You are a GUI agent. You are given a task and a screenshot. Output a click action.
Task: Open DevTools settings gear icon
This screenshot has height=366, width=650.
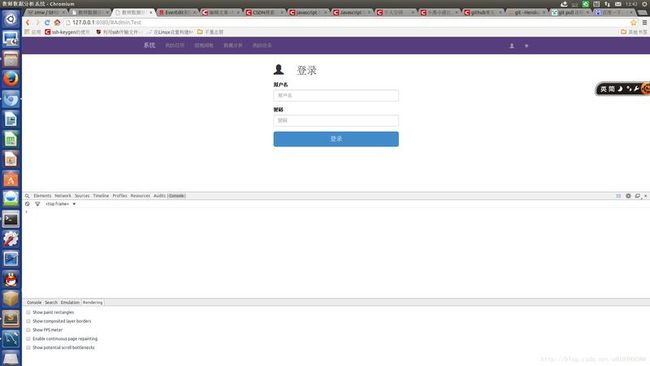coord(628,196)
